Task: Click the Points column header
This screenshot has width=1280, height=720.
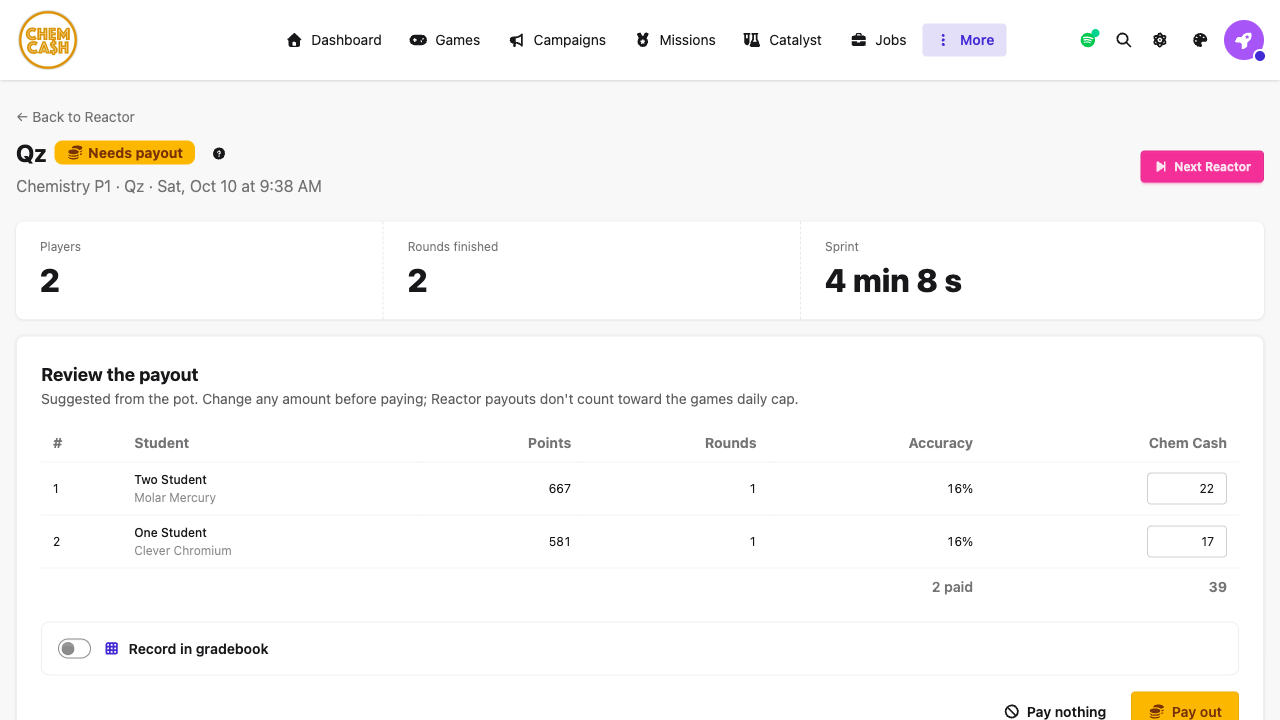Action: point(549,443)
